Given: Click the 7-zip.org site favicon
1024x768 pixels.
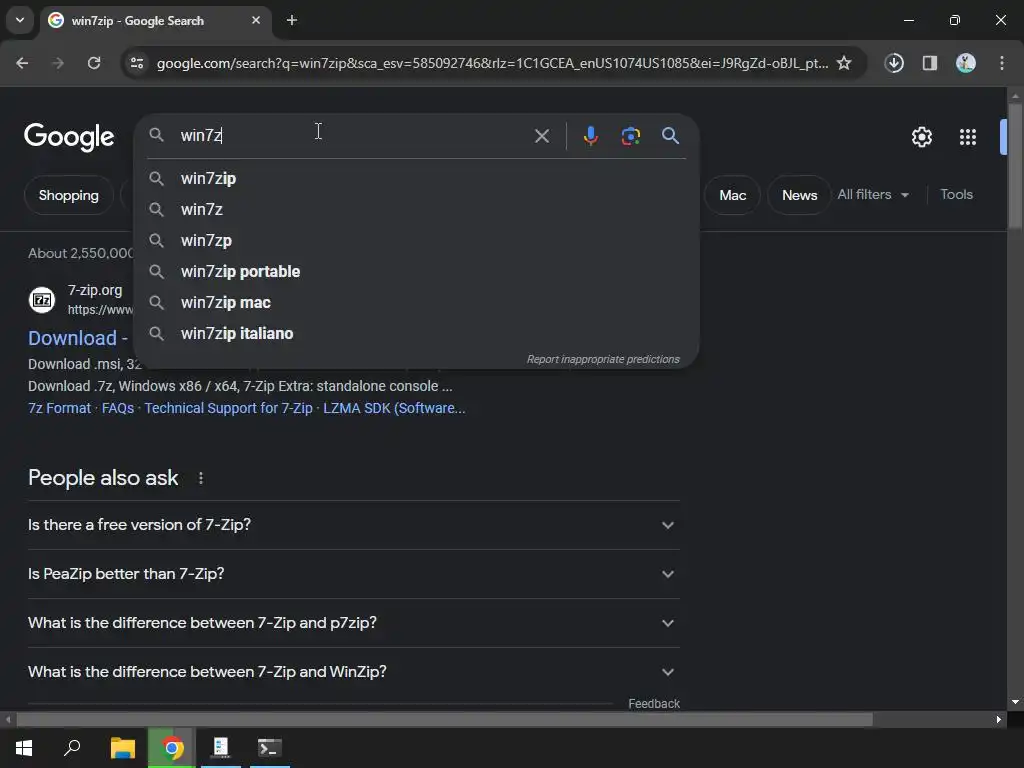Looking at the screenshot, I should coord(42,300).
